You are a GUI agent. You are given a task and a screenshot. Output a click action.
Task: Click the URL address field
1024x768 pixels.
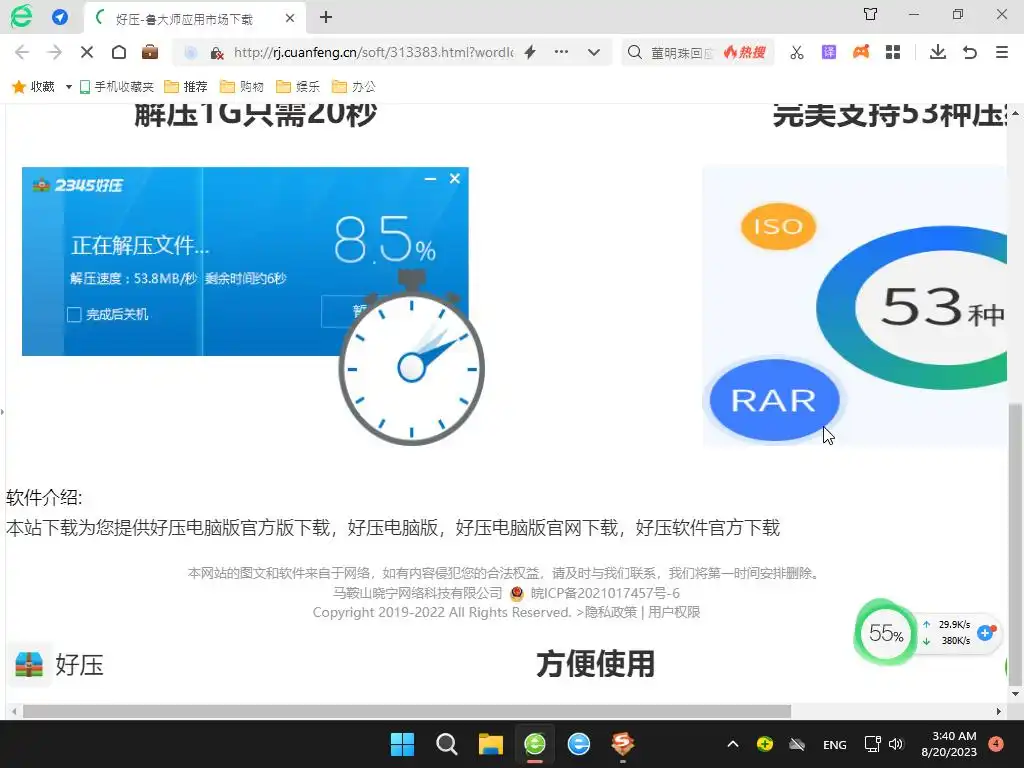373,52
